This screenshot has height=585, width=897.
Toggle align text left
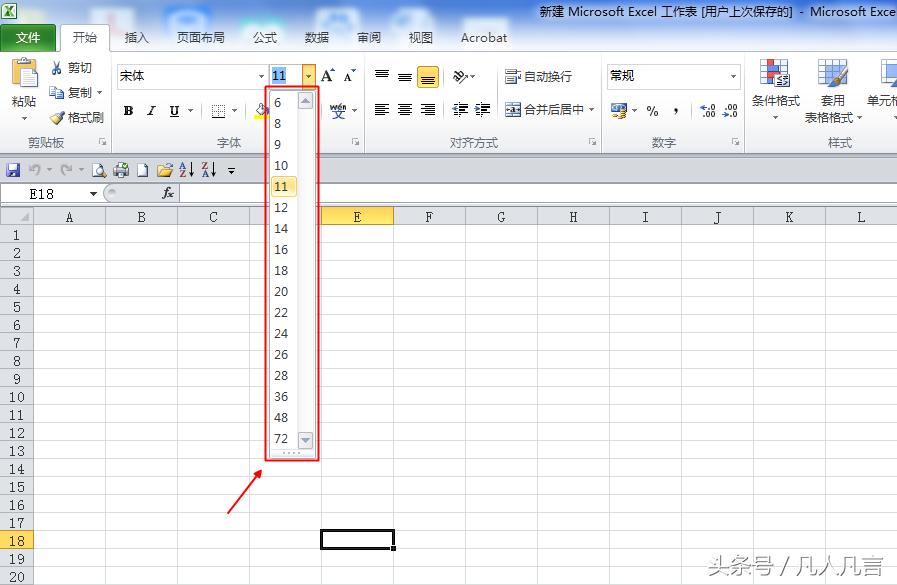[382, 110]
